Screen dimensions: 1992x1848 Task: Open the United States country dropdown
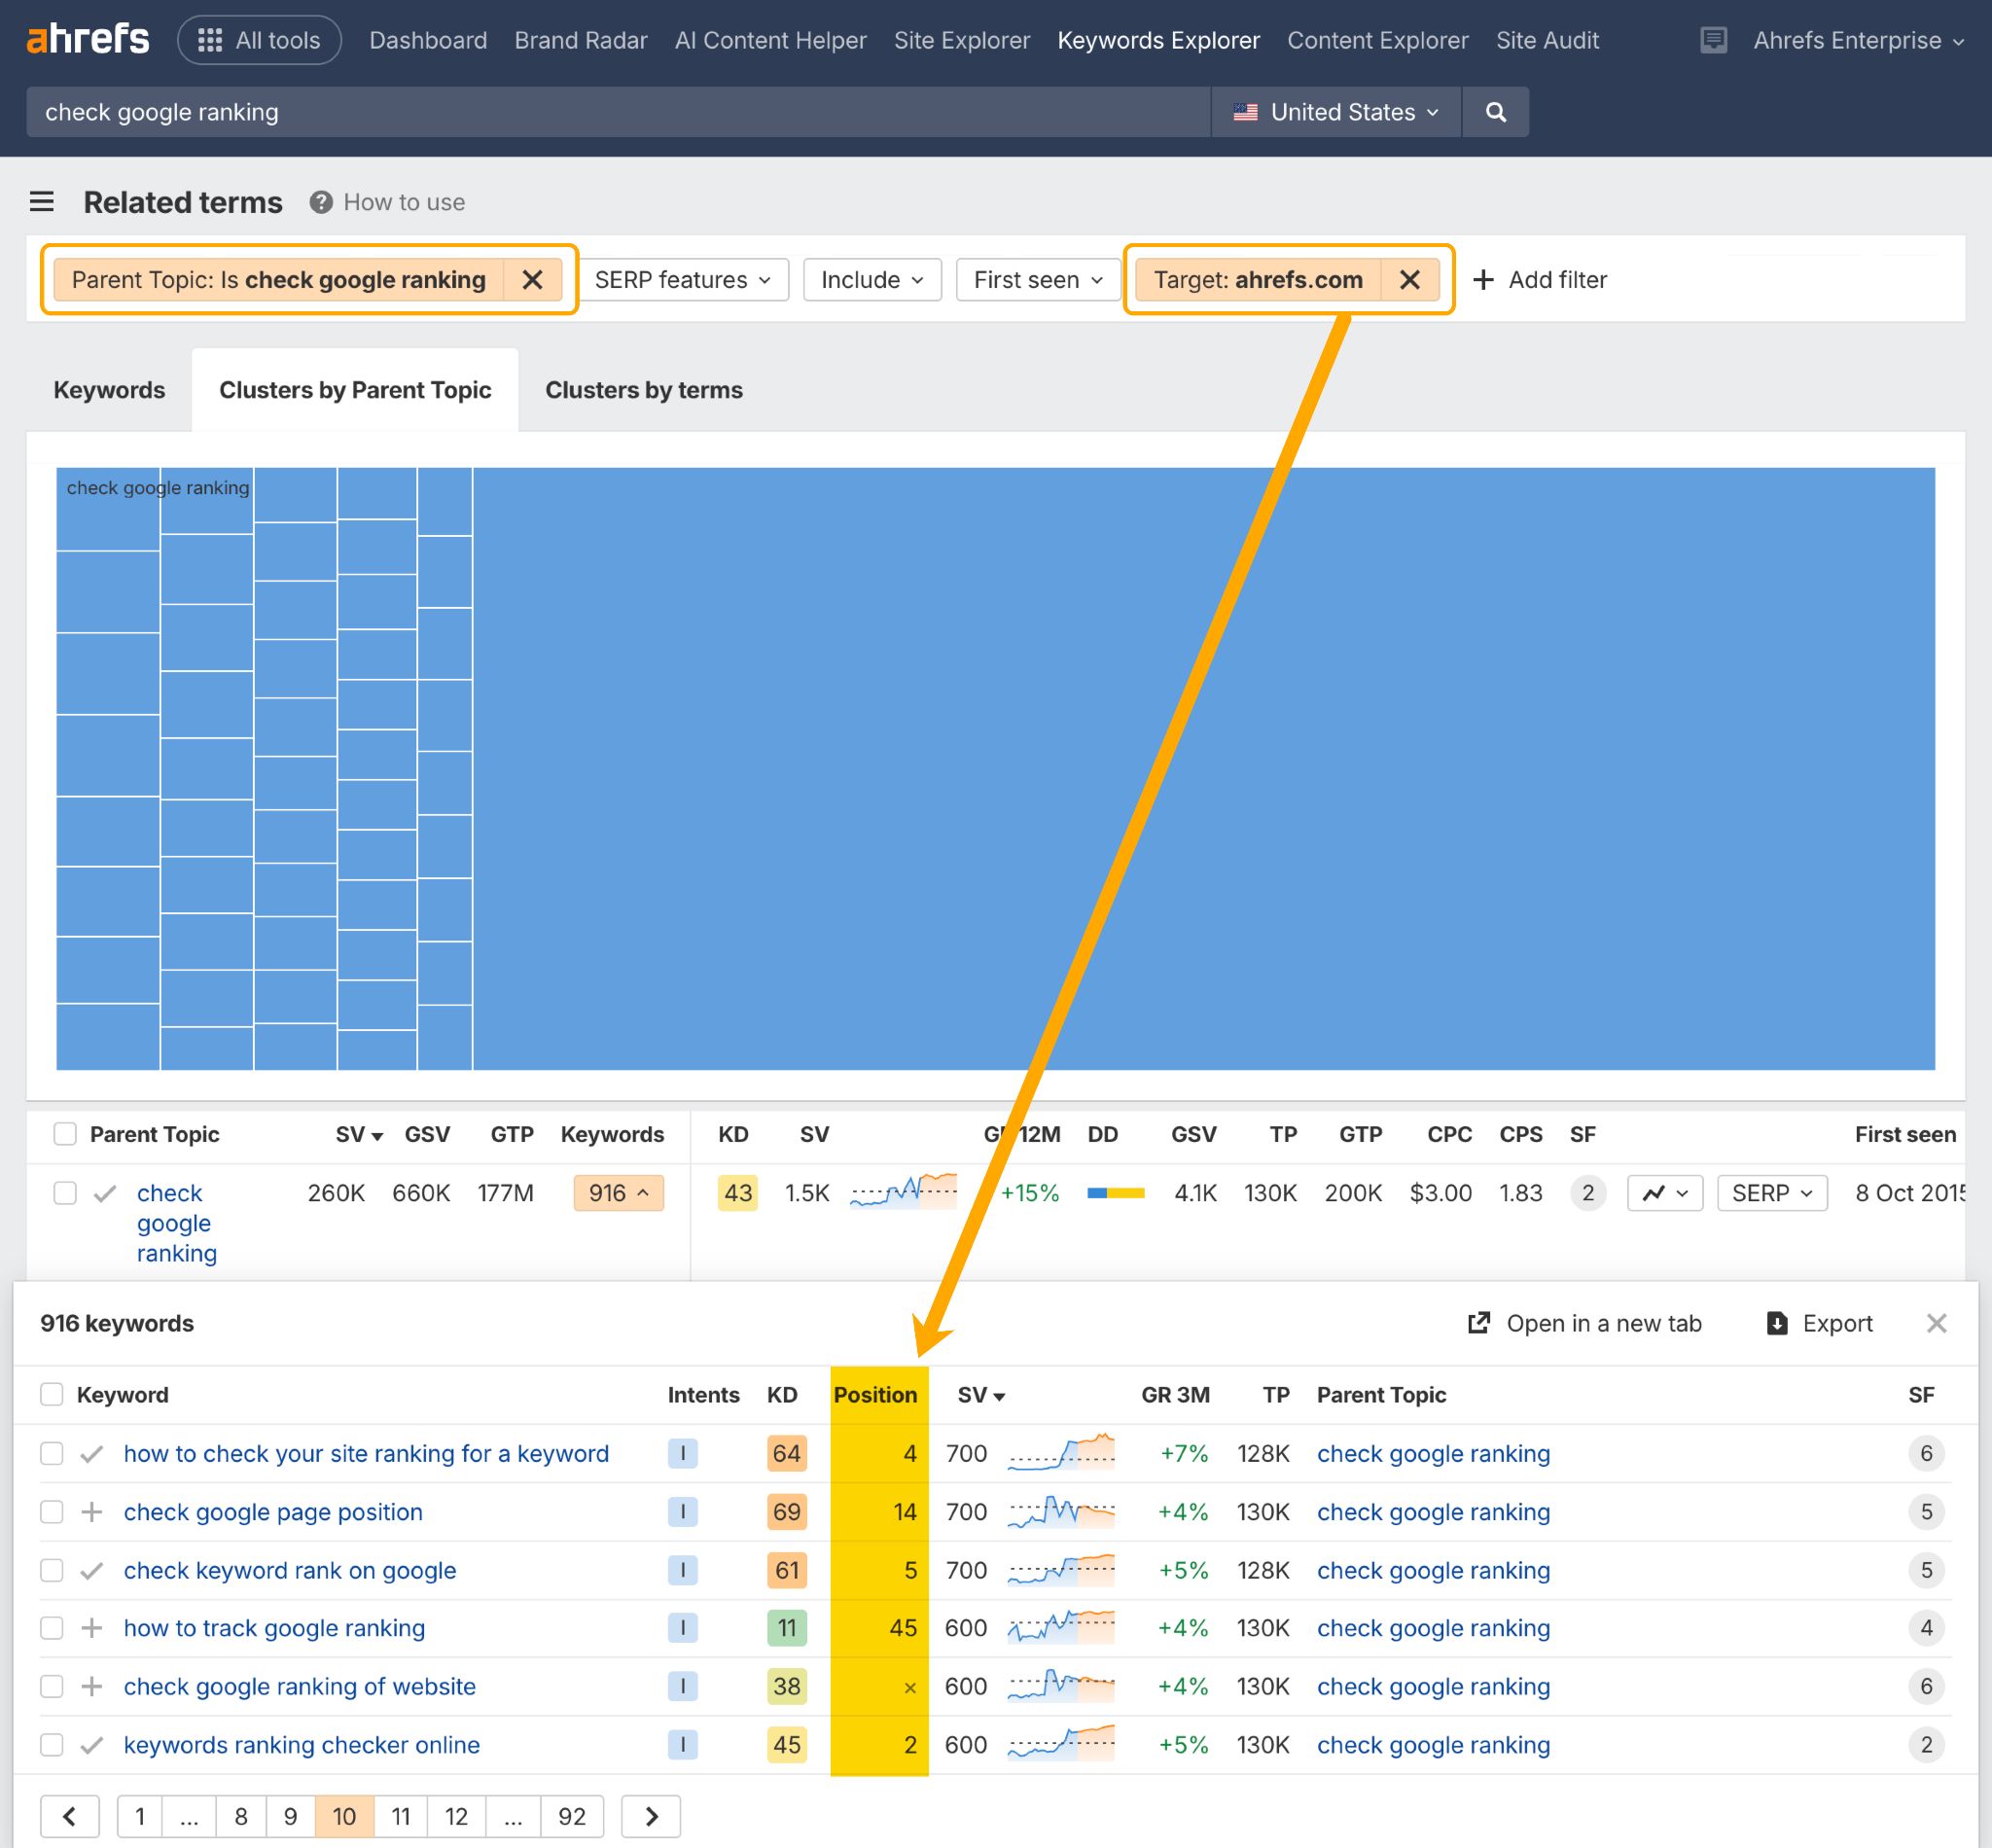point(1335,111)
